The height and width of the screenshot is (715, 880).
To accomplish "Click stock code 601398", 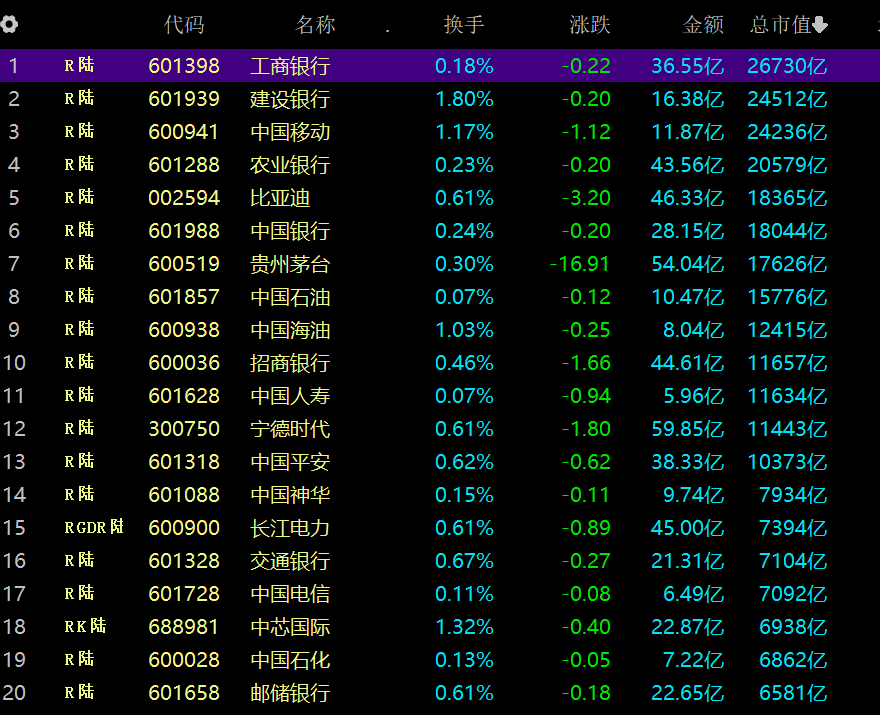I will [184, 66].
